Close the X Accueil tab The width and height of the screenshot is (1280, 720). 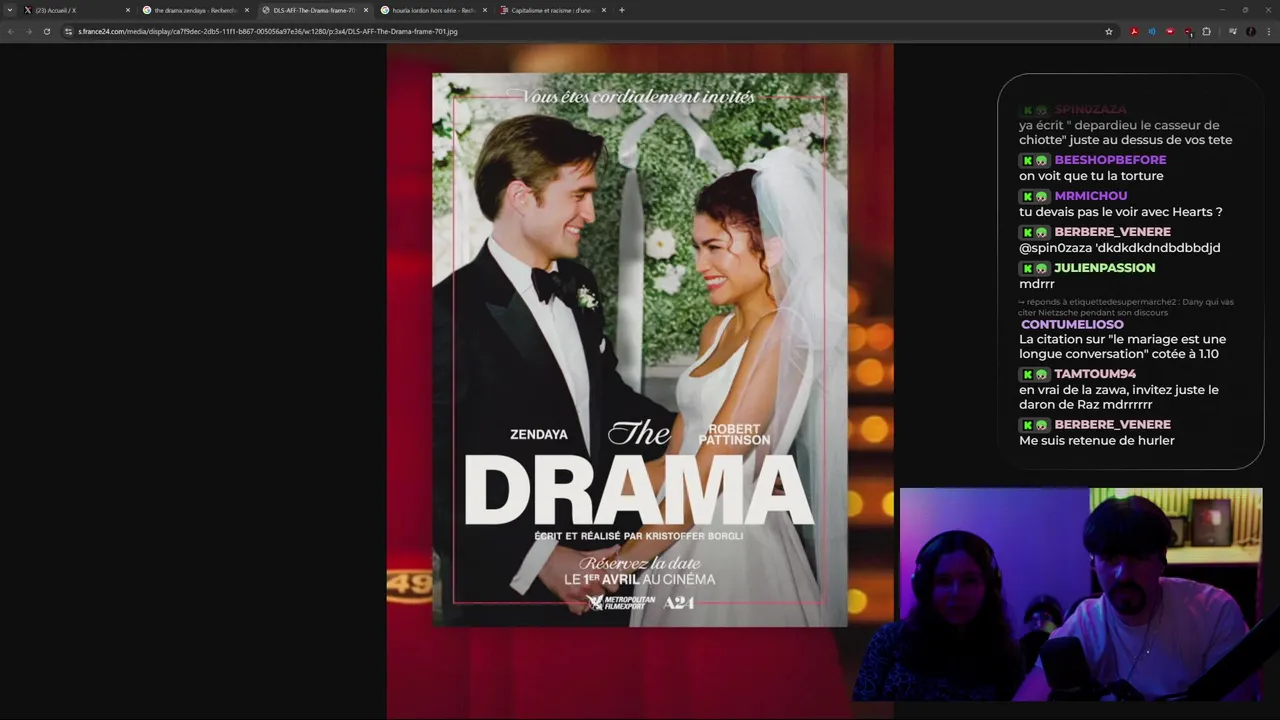[x=128, y=10]
